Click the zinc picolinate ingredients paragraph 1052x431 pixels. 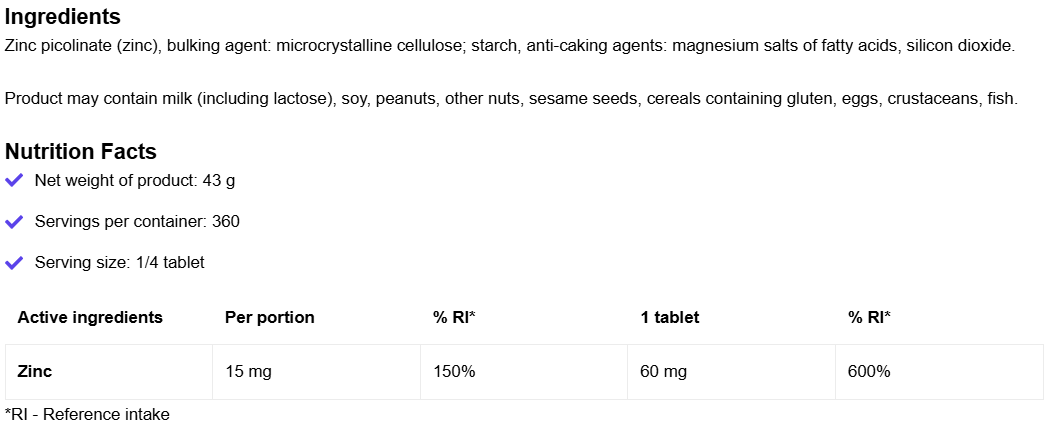click(x=510, y=46)
